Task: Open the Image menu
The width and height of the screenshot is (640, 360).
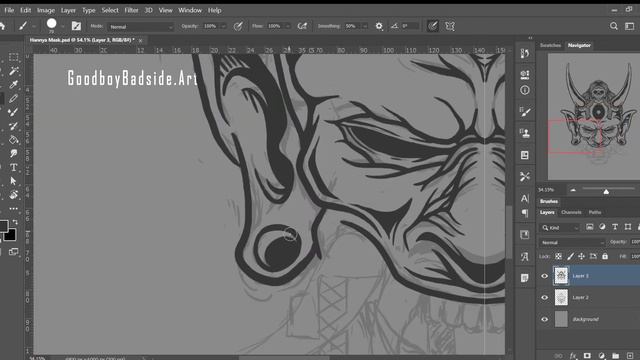Action: coord(46,10)
